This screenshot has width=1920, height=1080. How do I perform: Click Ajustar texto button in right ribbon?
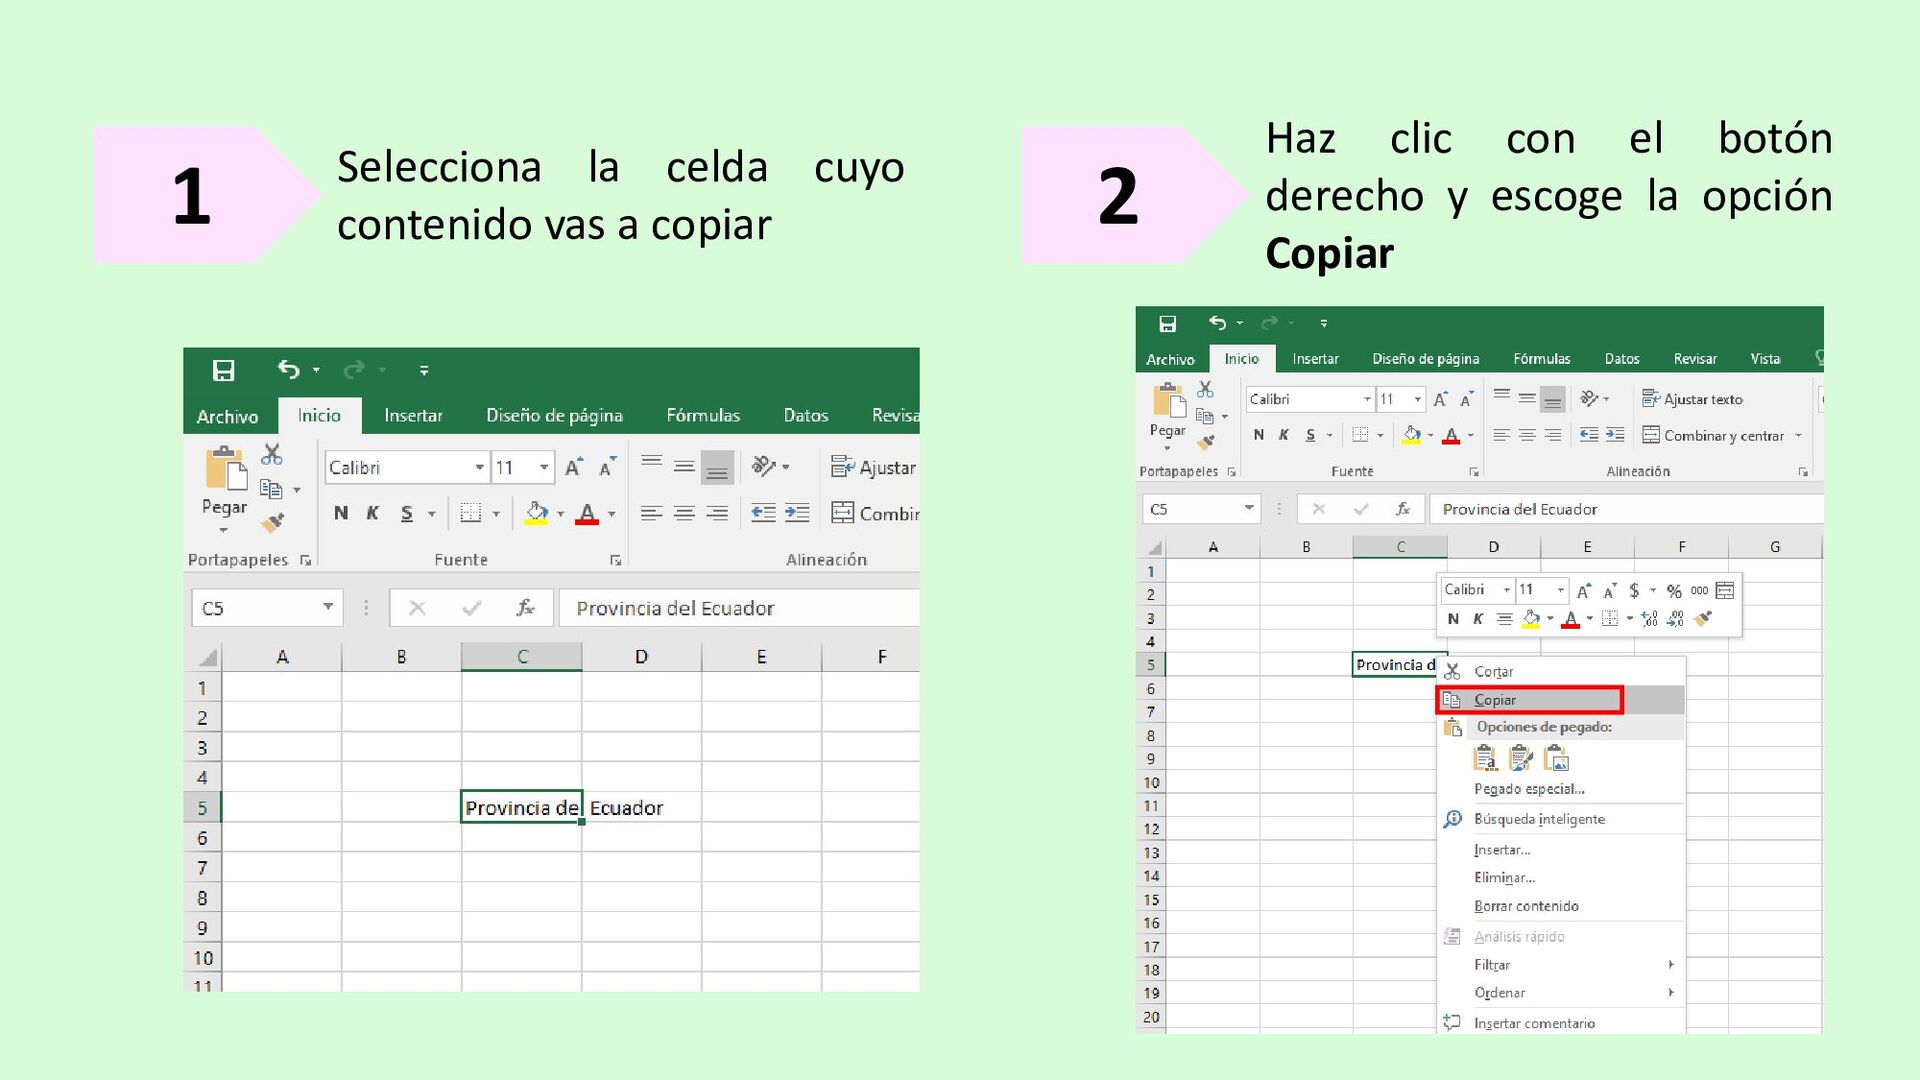pos(1692,399)
